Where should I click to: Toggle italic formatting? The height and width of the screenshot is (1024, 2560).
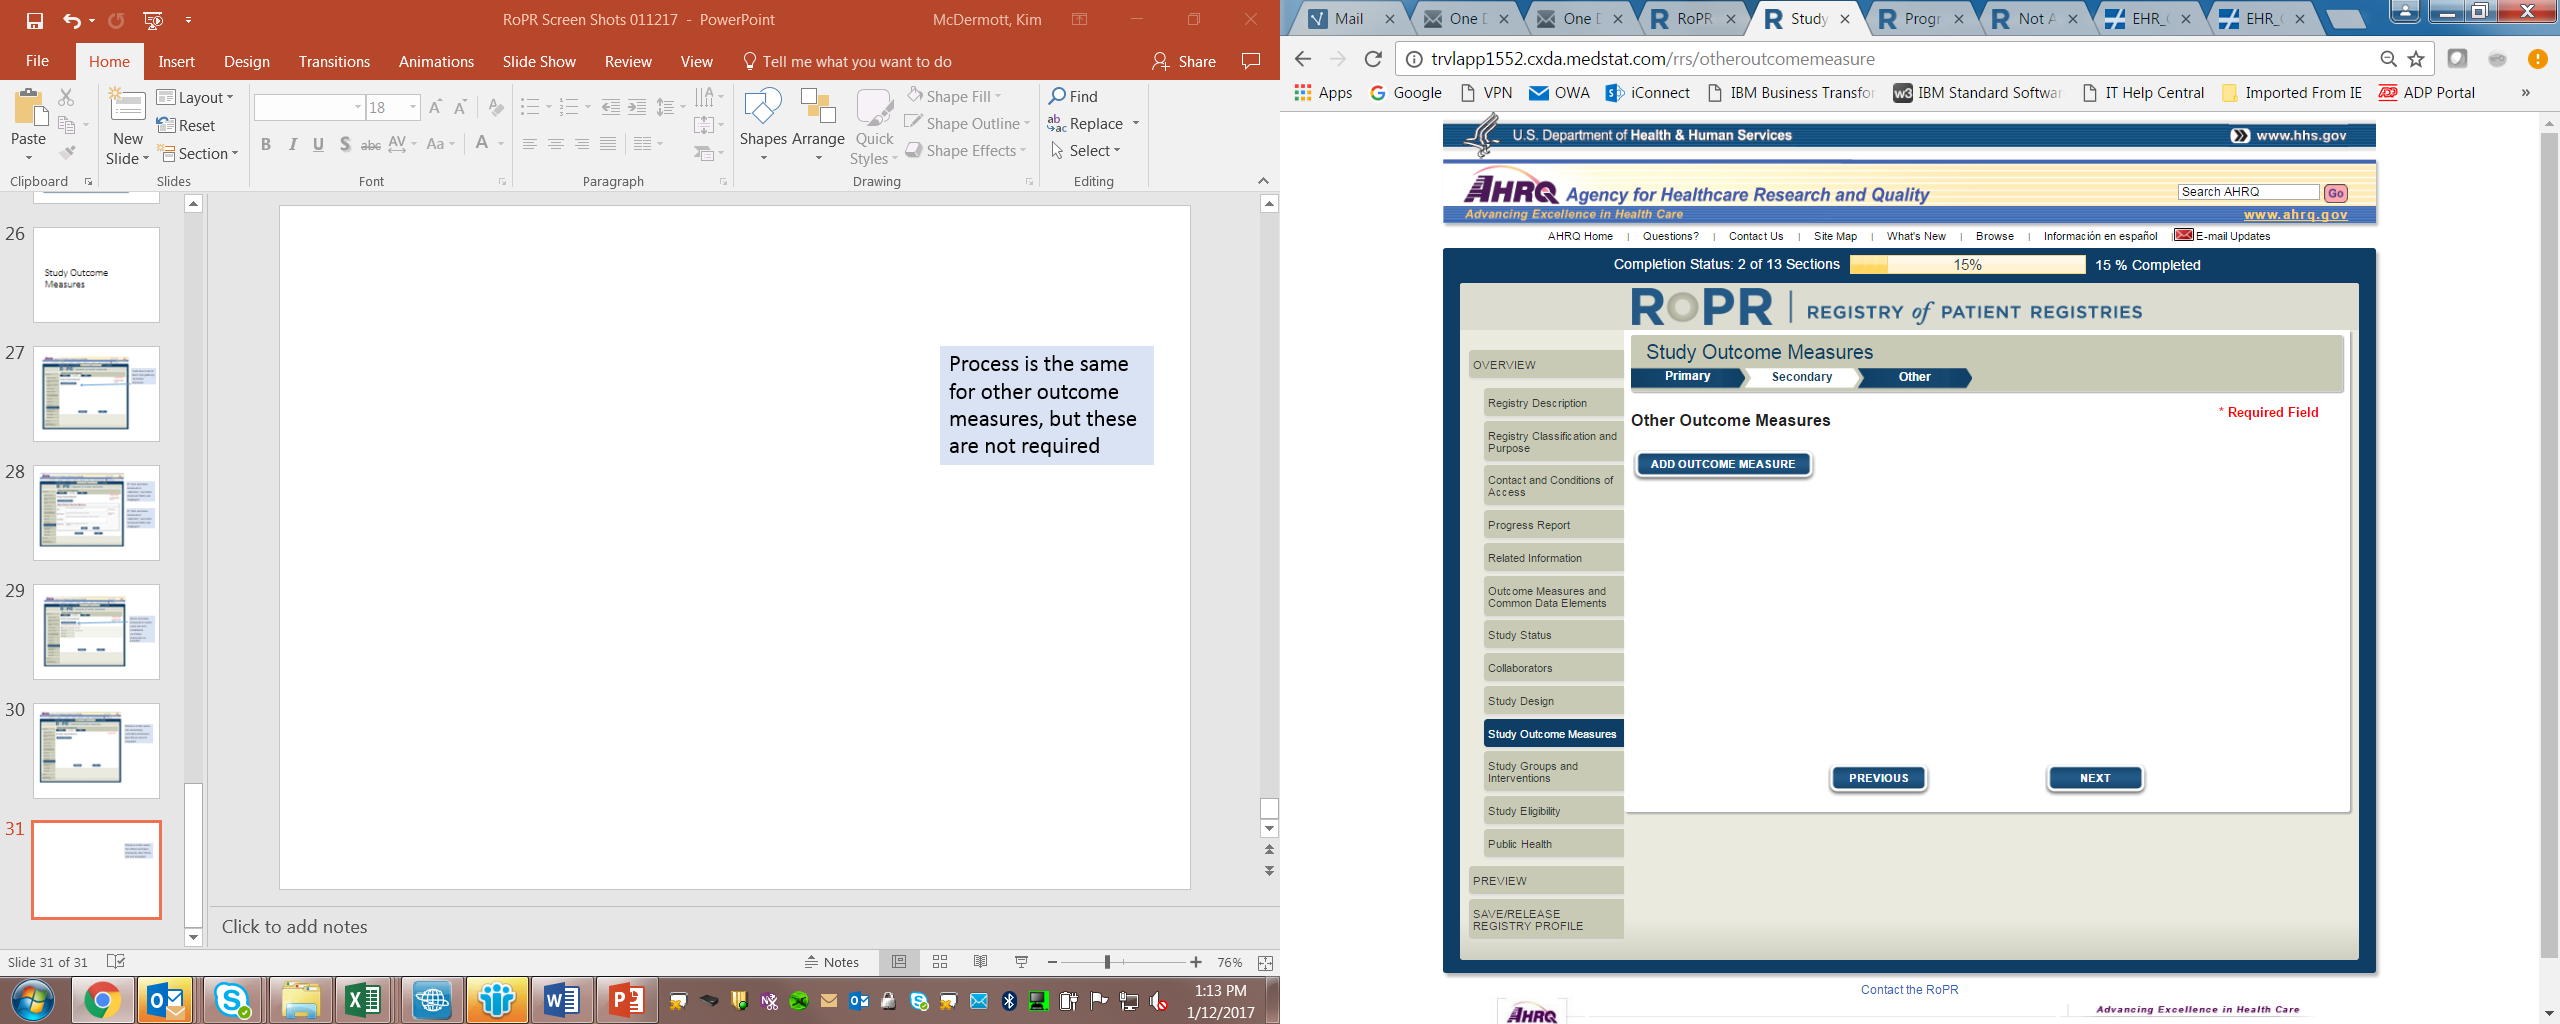tap(292, 144)
